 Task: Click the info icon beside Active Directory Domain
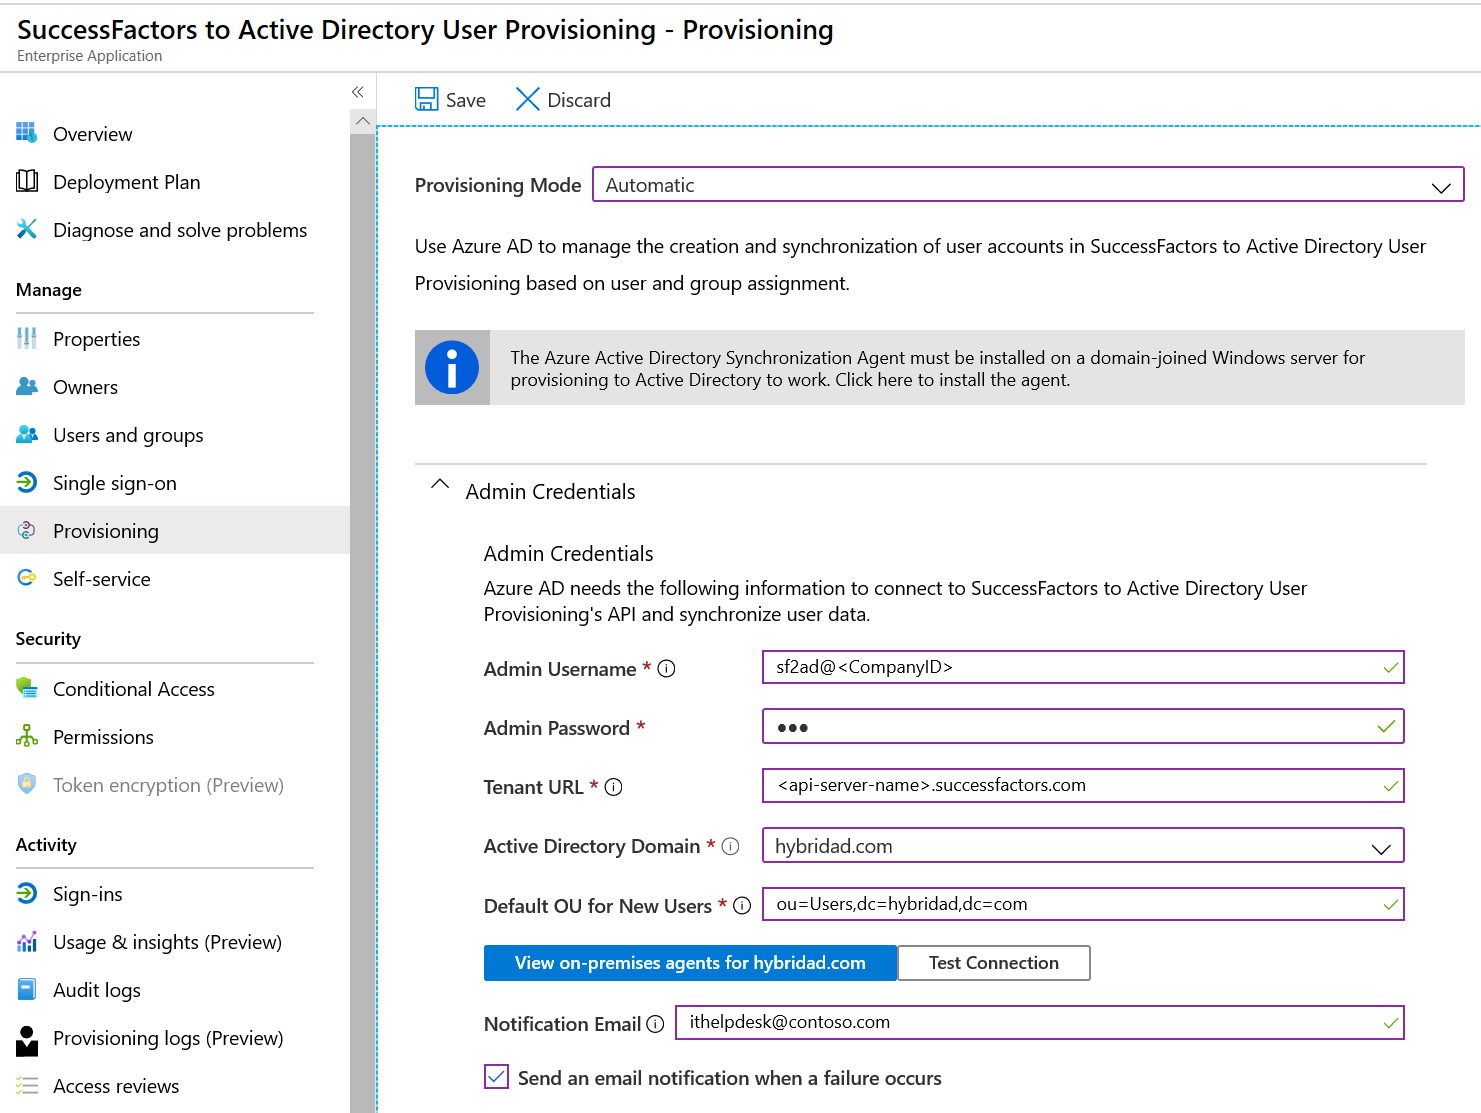(x=731, y=846)
